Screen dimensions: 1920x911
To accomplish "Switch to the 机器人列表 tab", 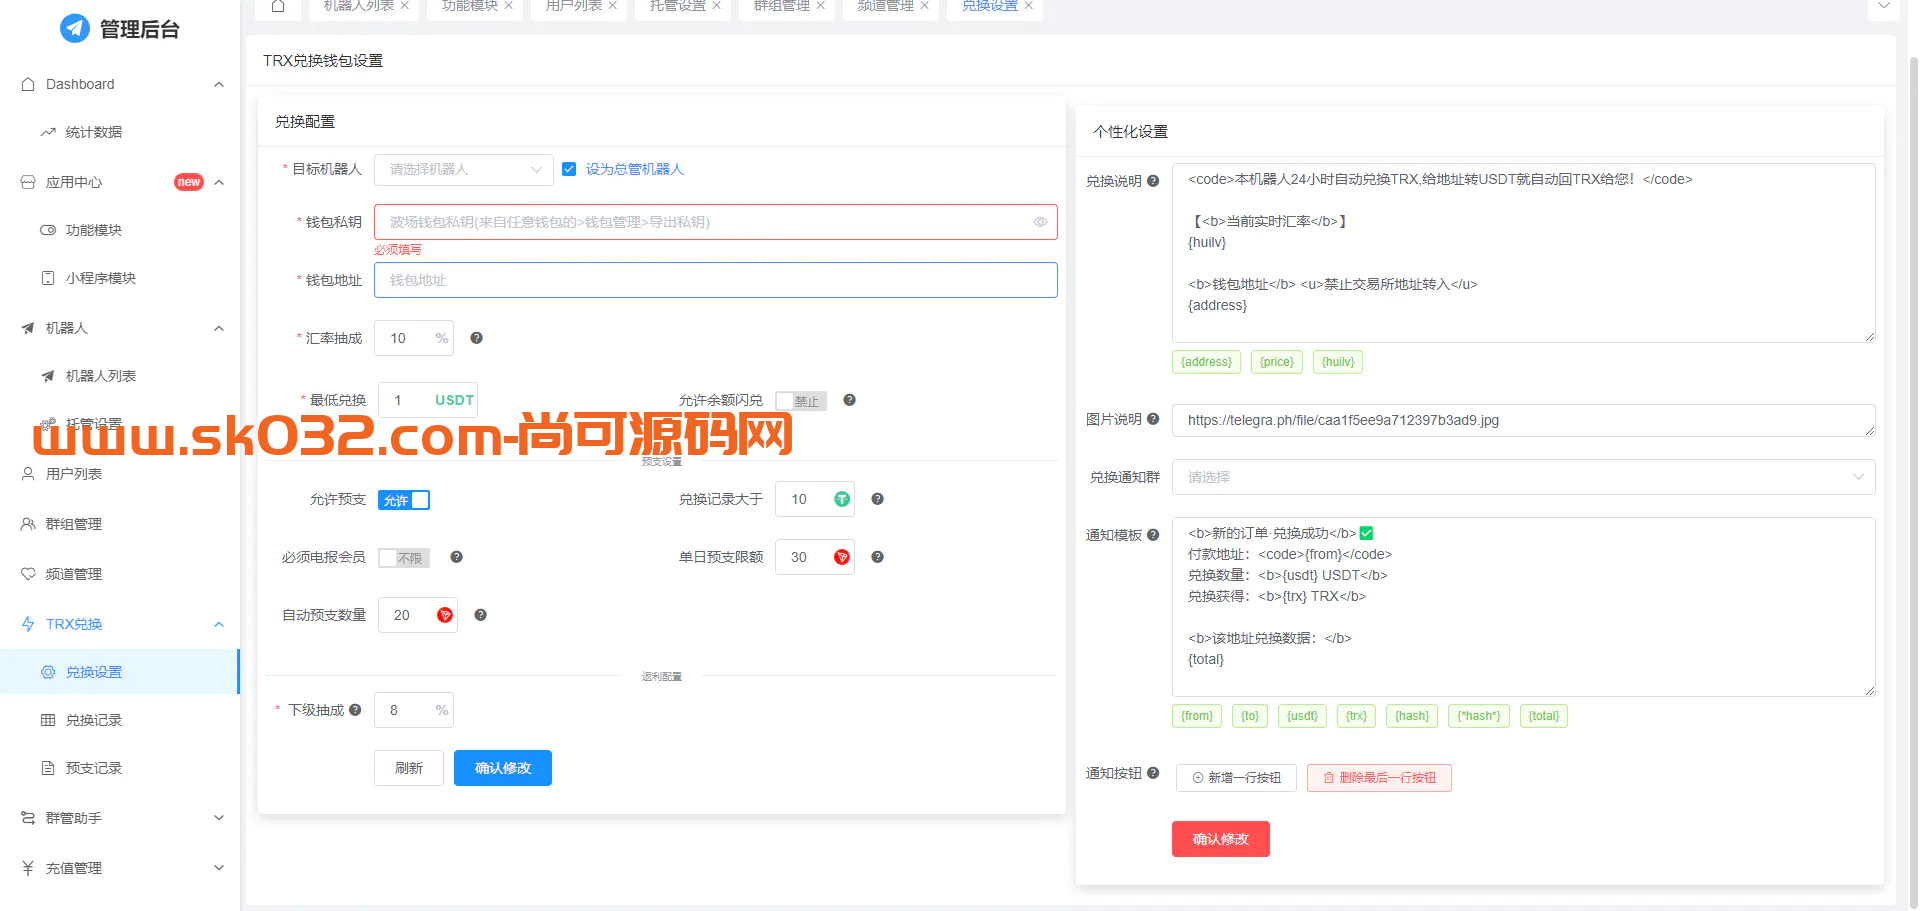I will [358, 6].
